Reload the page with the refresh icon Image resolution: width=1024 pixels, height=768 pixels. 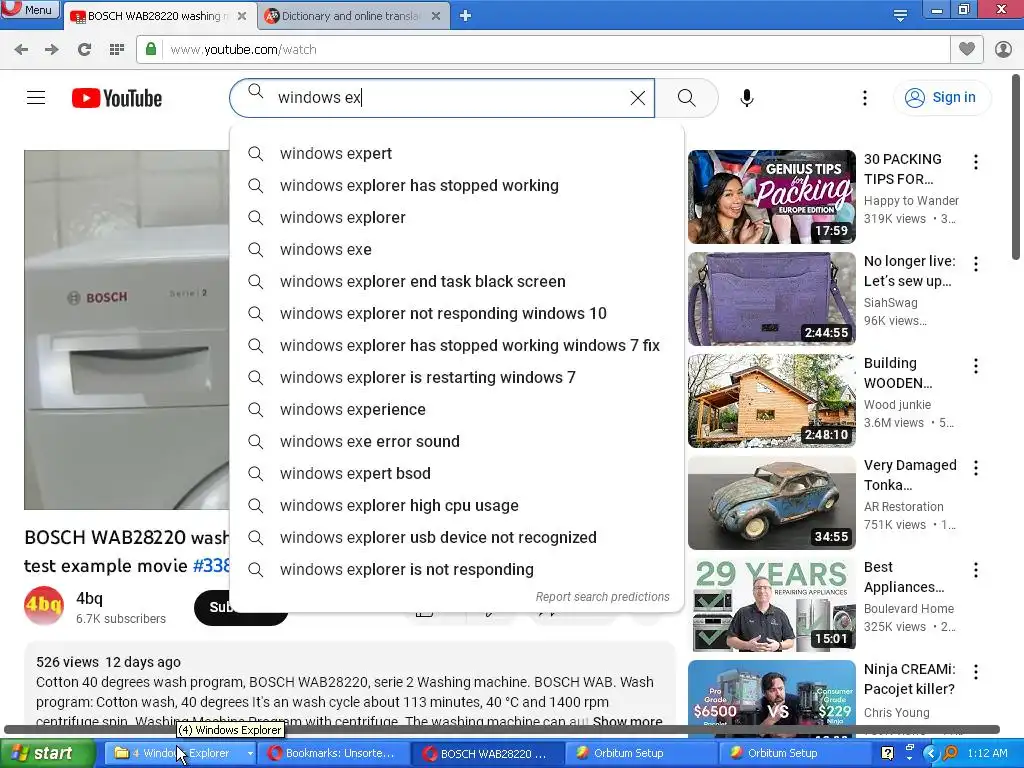(x=84, y=50)
